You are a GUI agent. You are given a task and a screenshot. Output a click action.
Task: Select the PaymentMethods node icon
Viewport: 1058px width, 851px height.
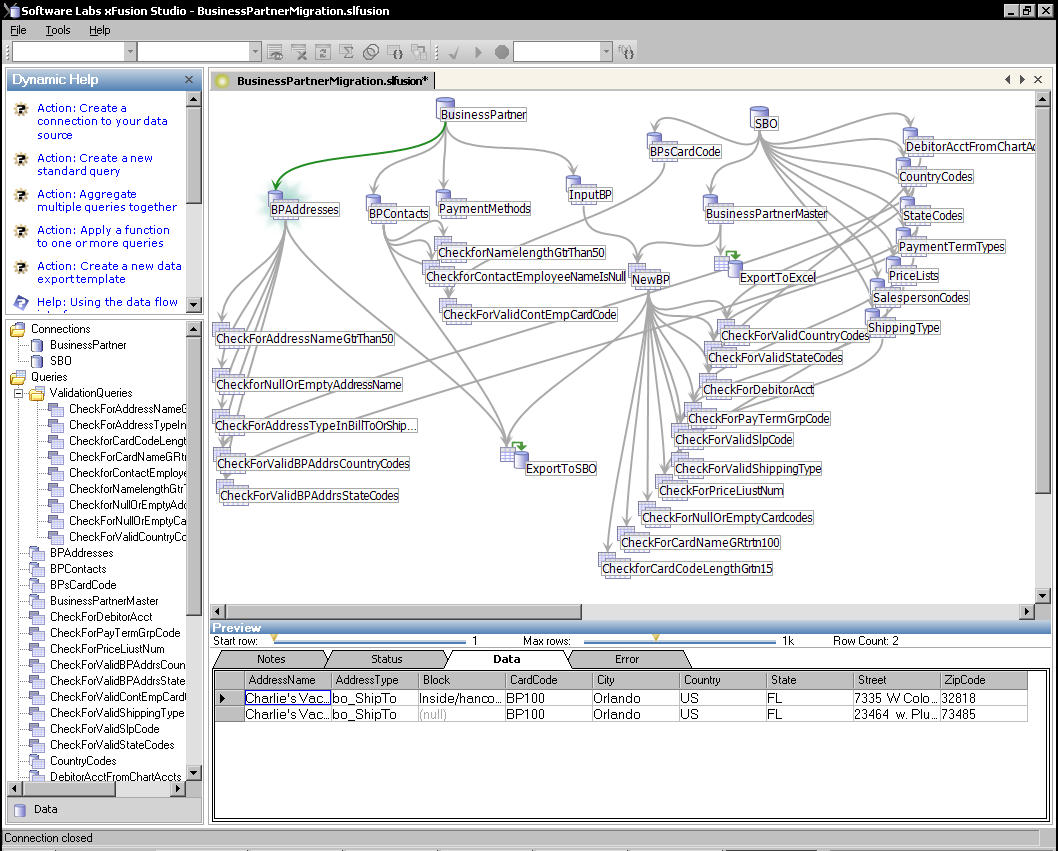pos(444,196)
